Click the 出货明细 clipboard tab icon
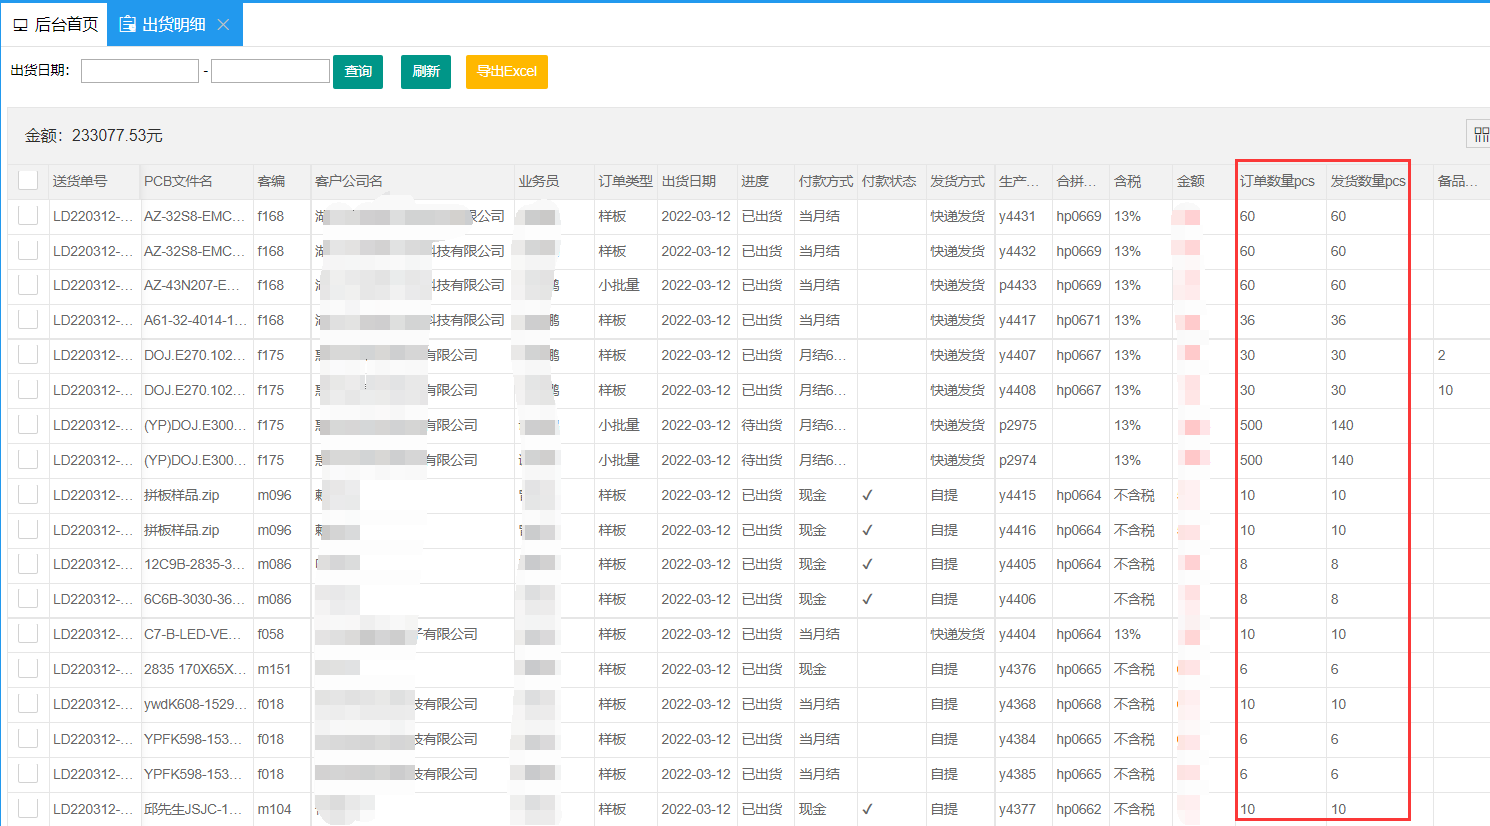This screenshot has height=826, width=1490. 127,24
